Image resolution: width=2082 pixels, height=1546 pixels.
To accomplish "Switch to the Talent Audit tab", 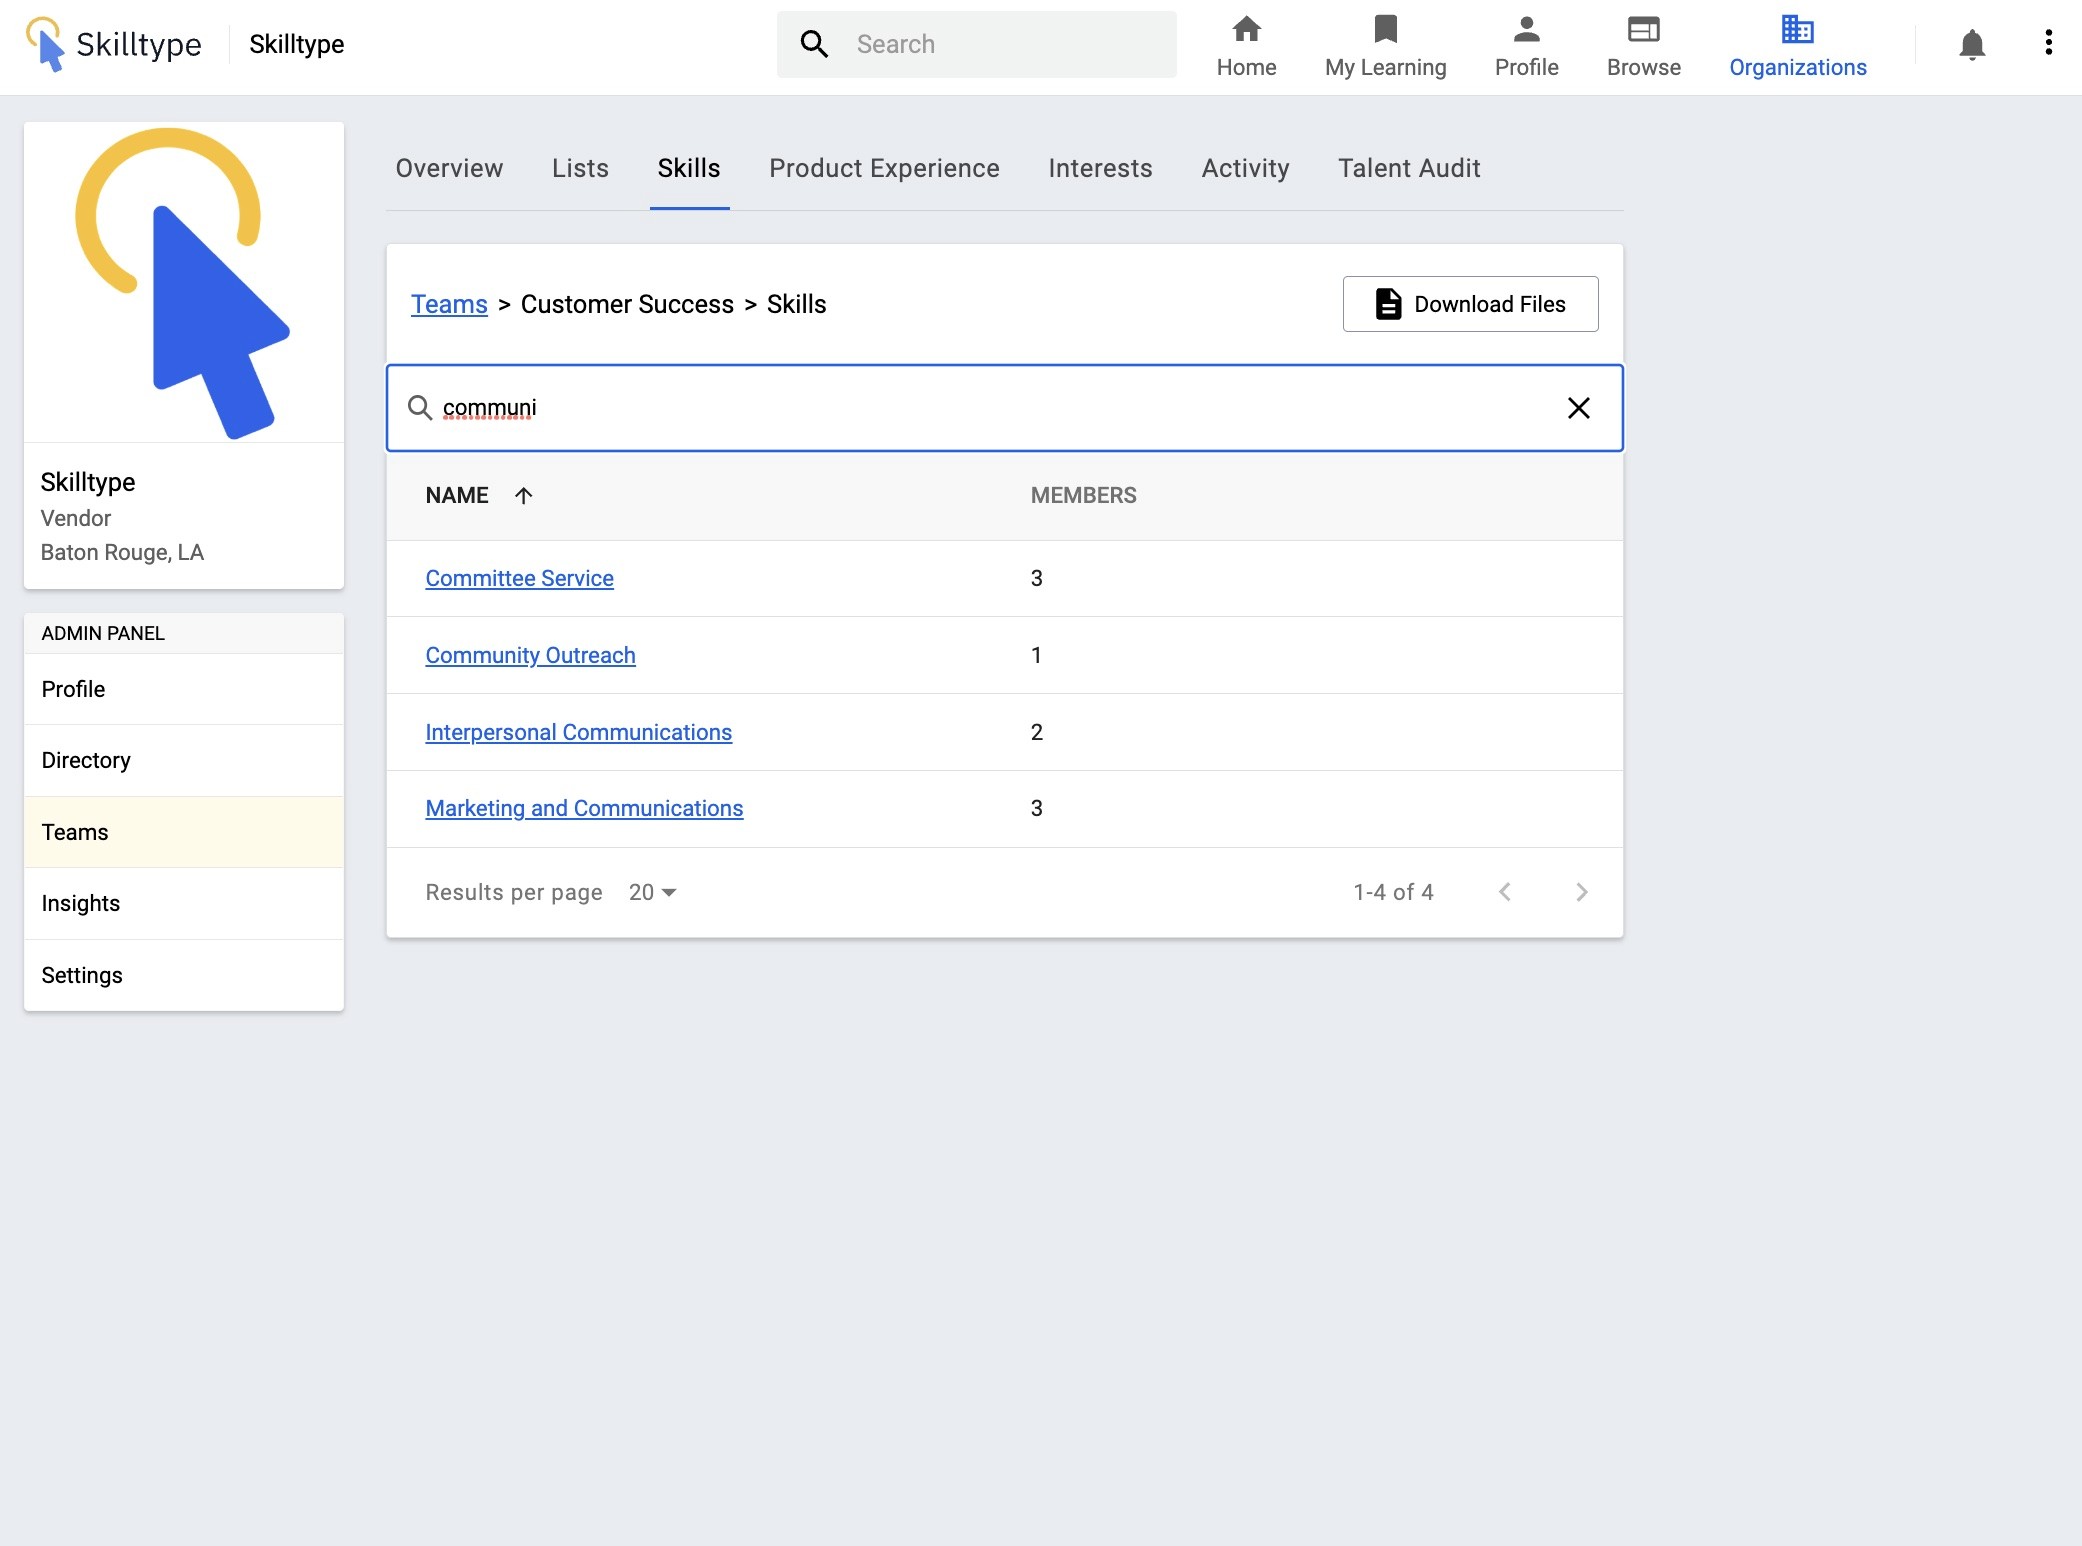I will coord(1408,168).
